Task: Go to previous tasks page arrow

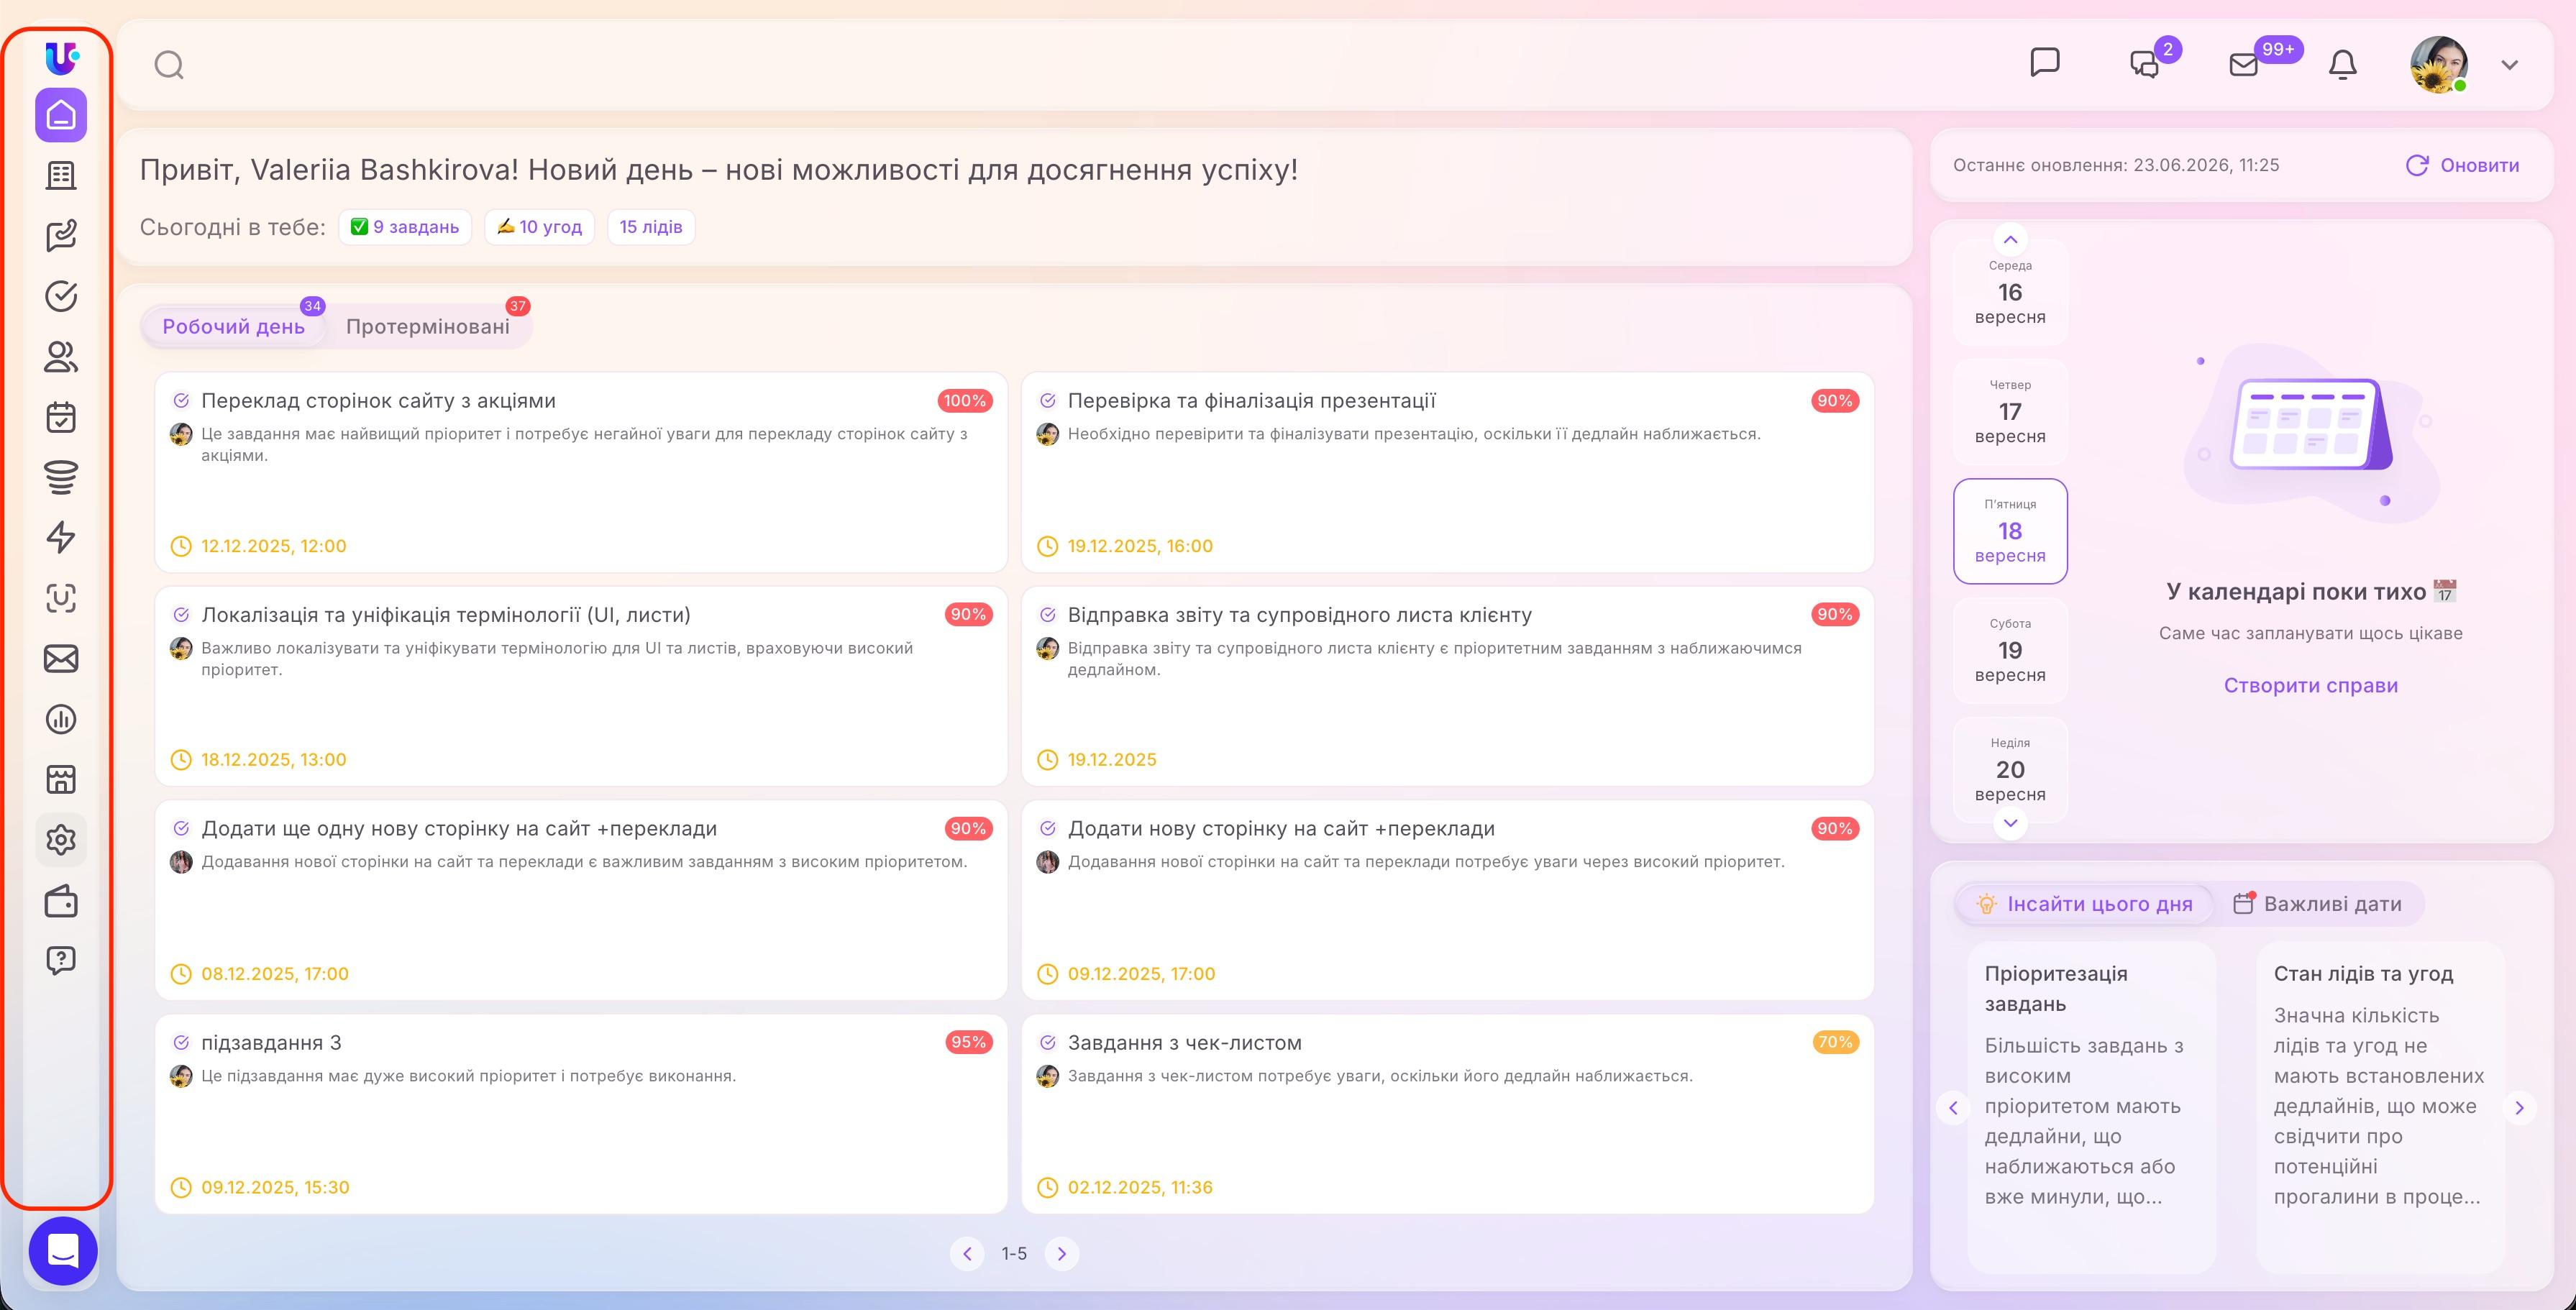Action: [967, 1254]
